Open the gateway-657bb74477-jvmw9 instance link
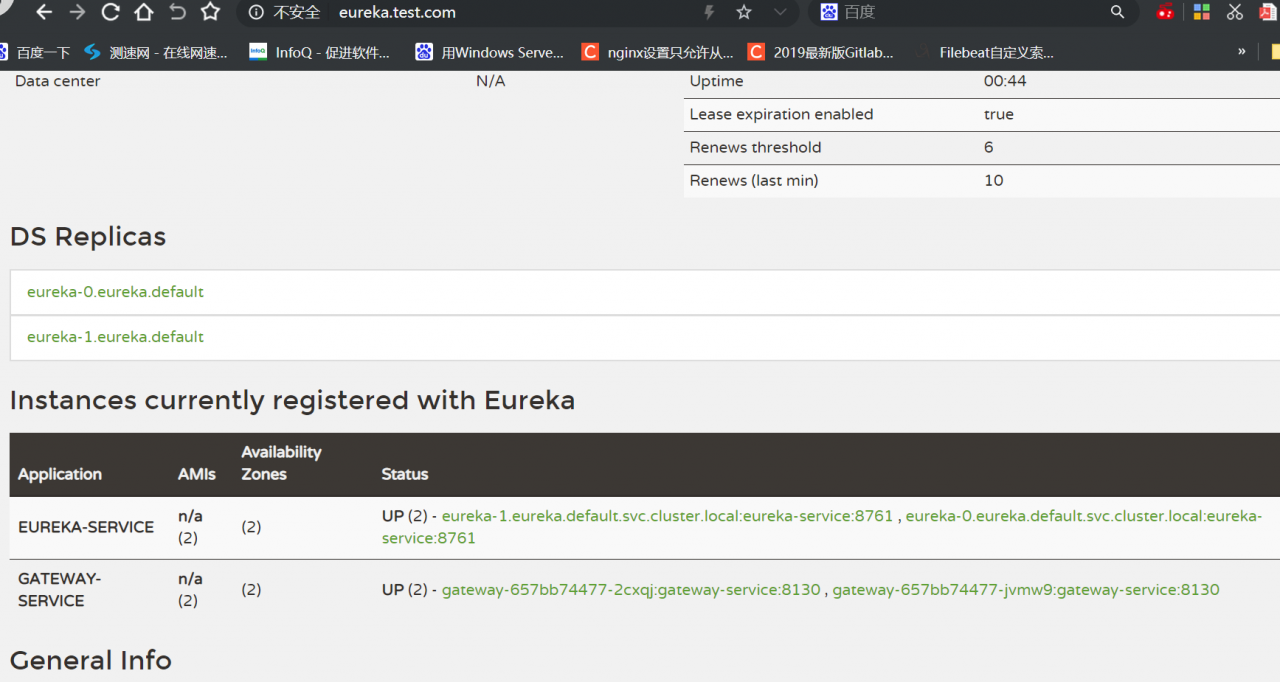Screen dimensions: 1280x682 pos(1026,590)
